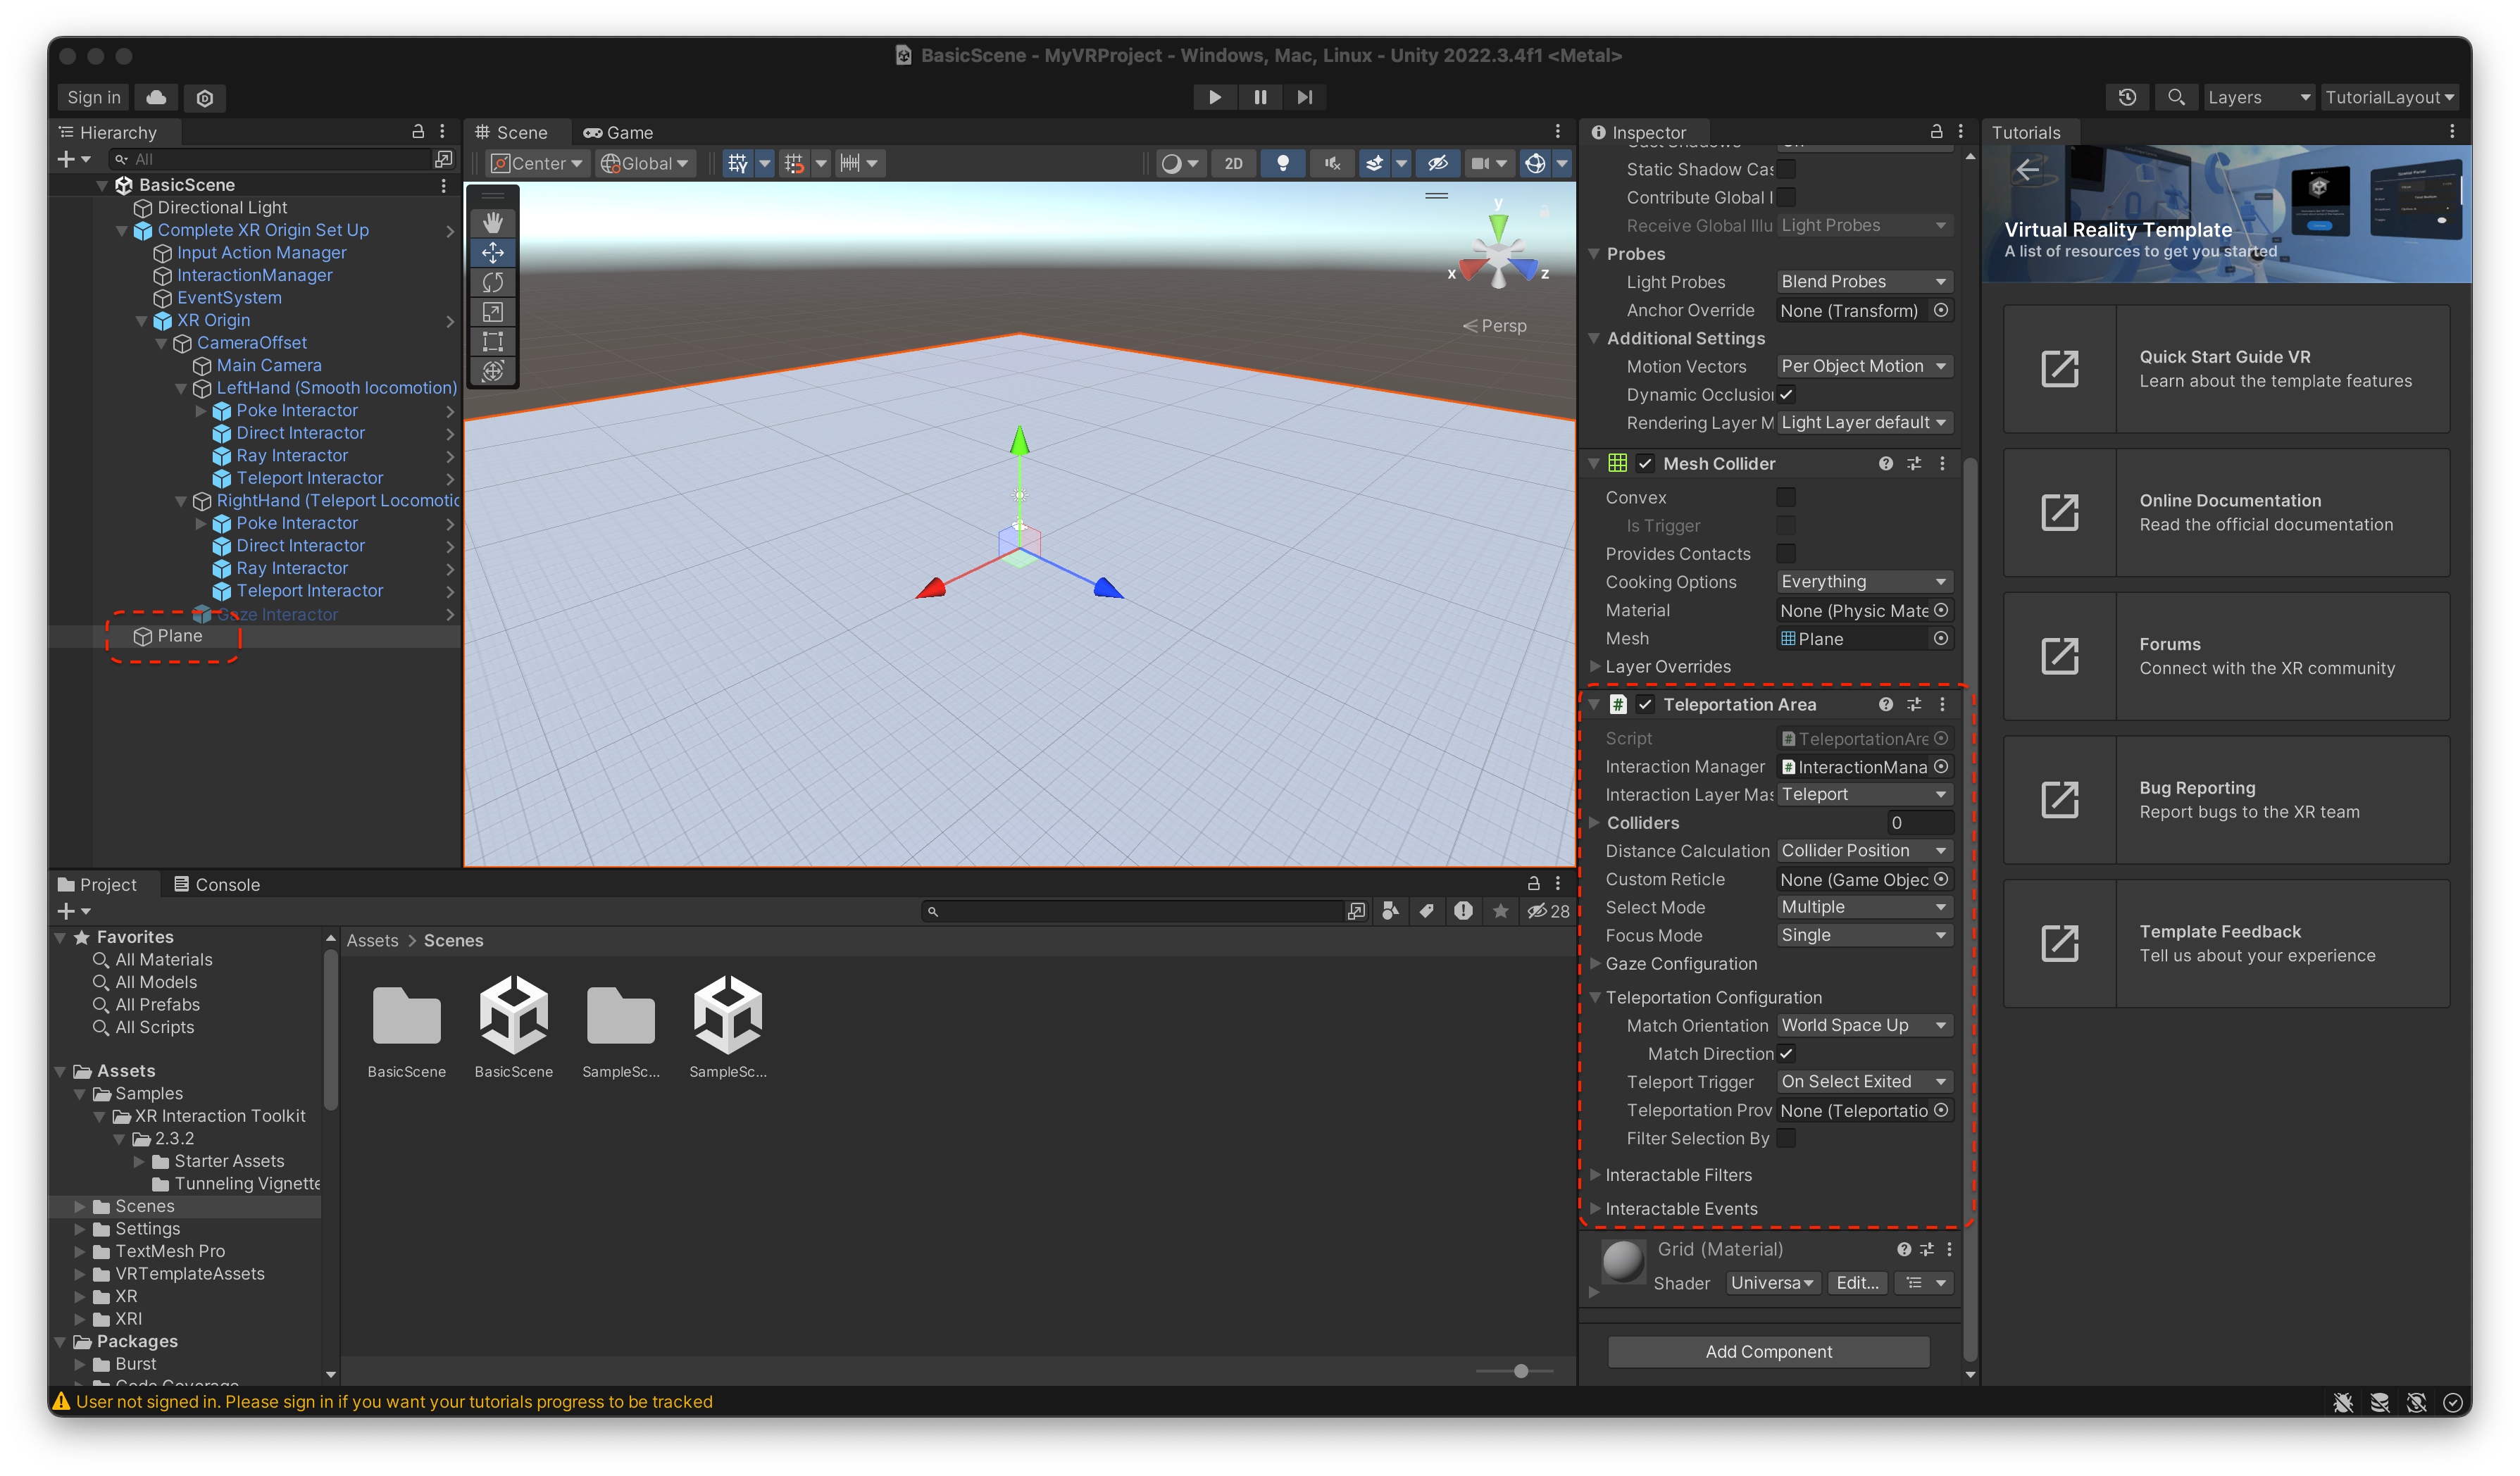The image size is (2520, 1476).
Task: Uncheck Dynamic Occlusion checkbox
Action: tap(1785, 394)
